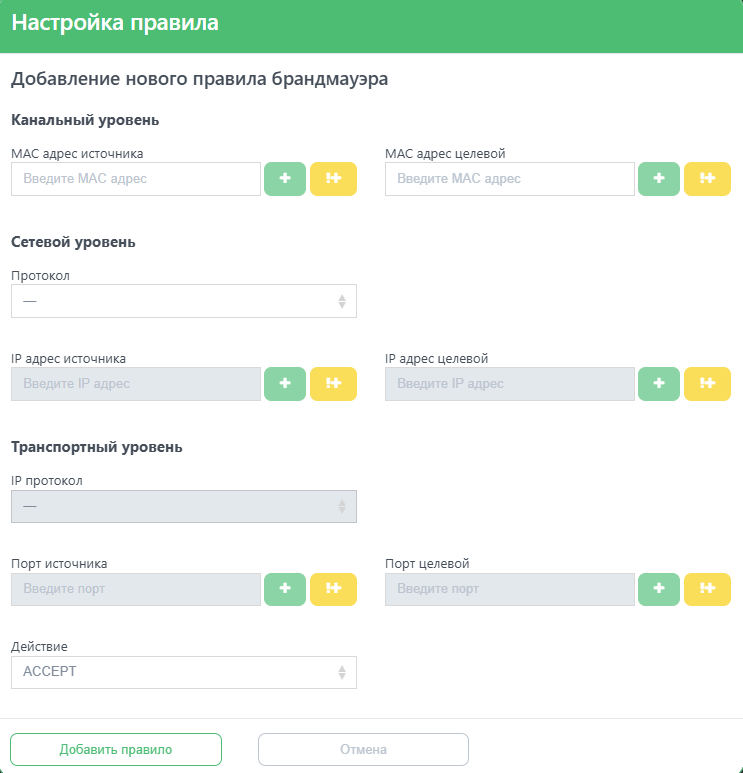Click green plus for target IP address
Image resolution: width=743 pixels, height=773 pixels.
click(659, 384)
